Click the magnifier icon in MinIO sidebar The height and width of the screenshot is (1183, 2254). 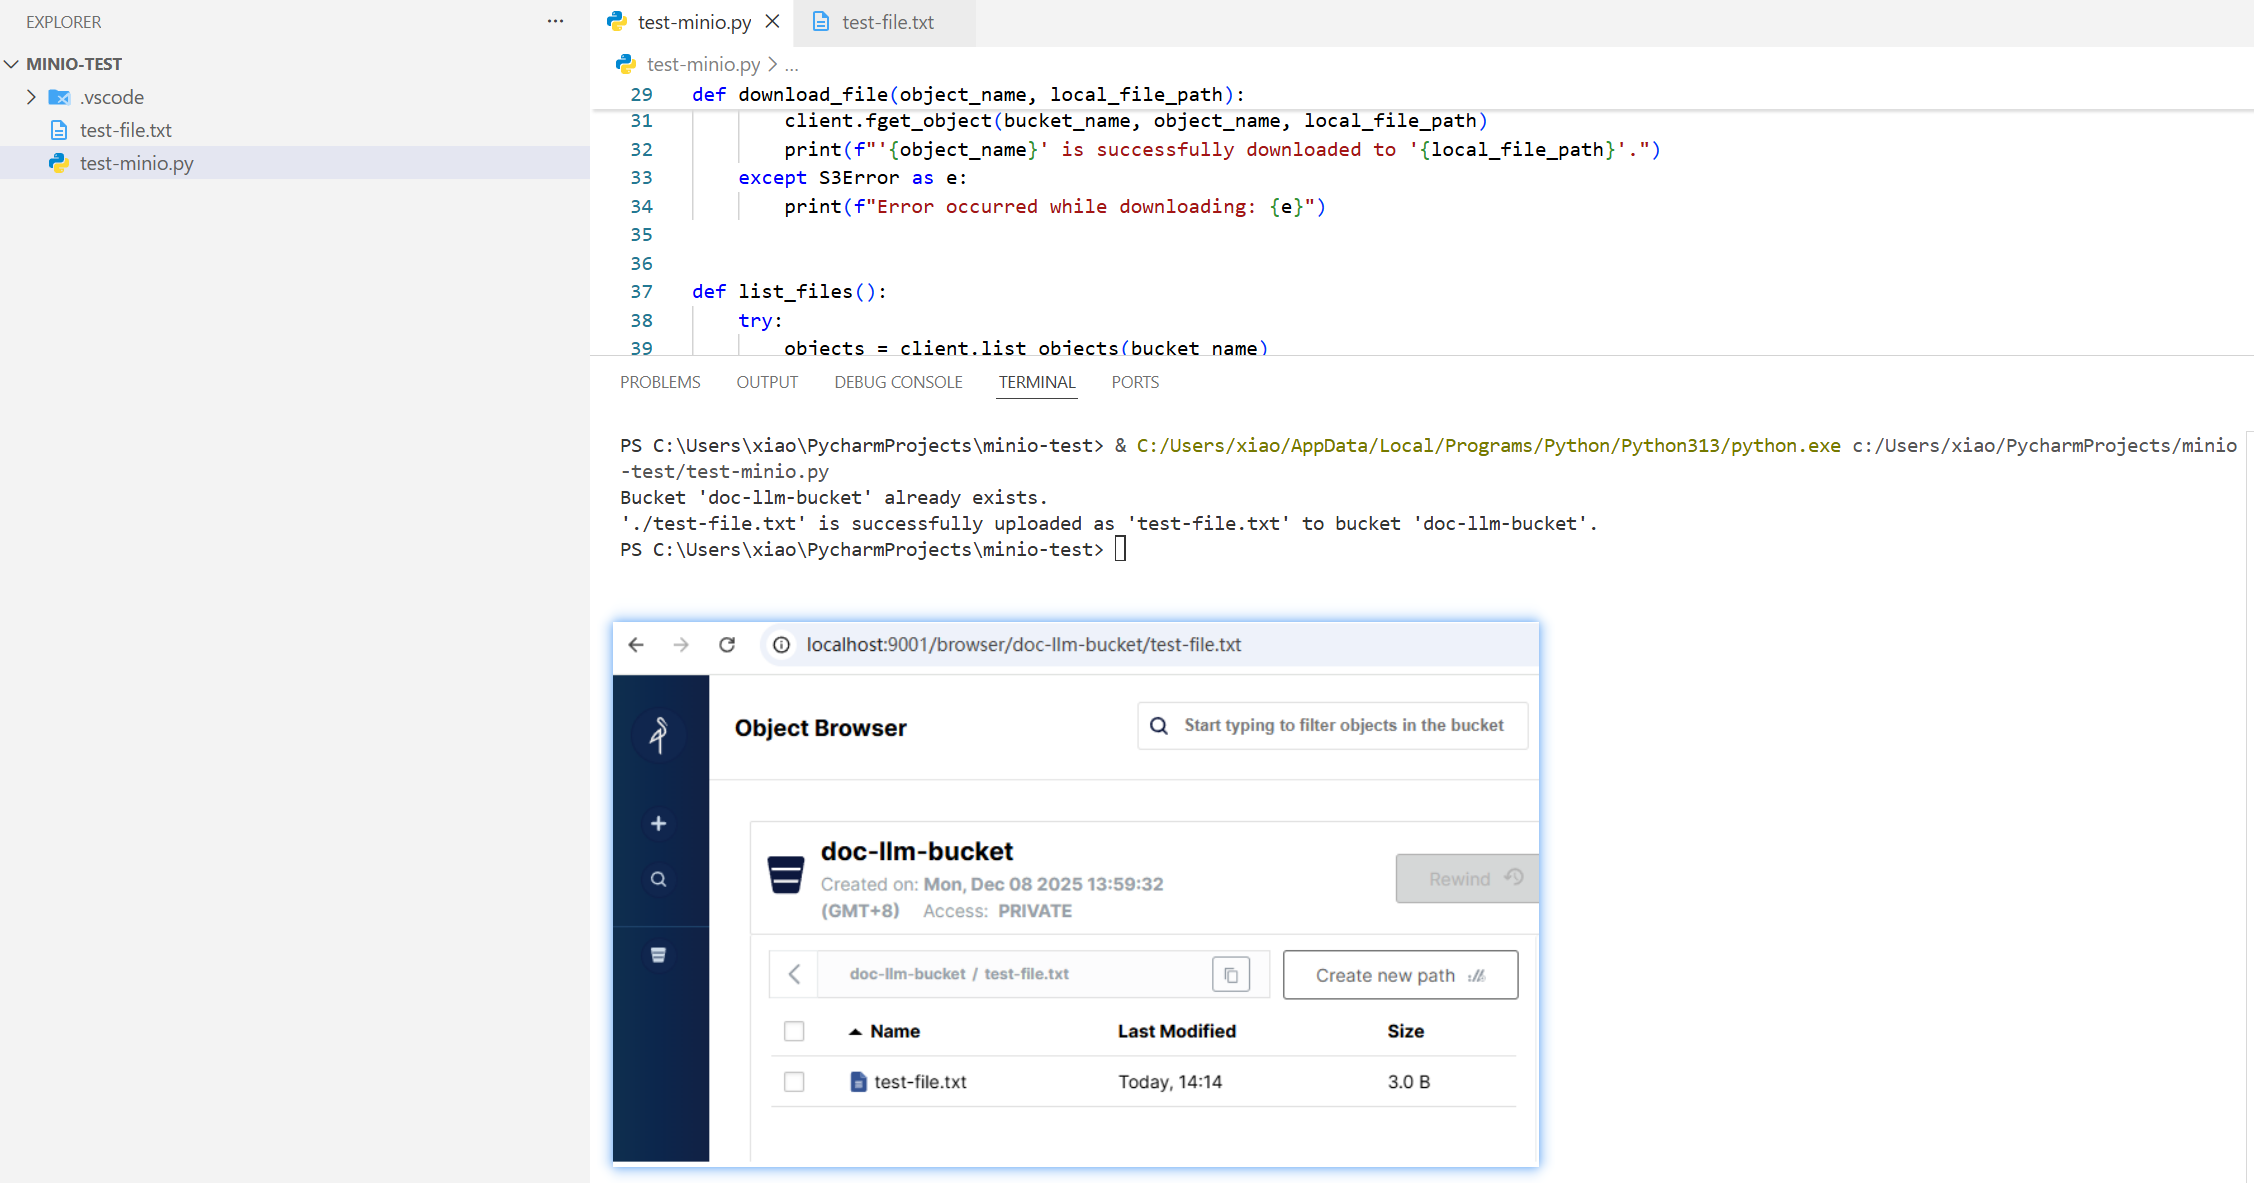click(658, 879)
